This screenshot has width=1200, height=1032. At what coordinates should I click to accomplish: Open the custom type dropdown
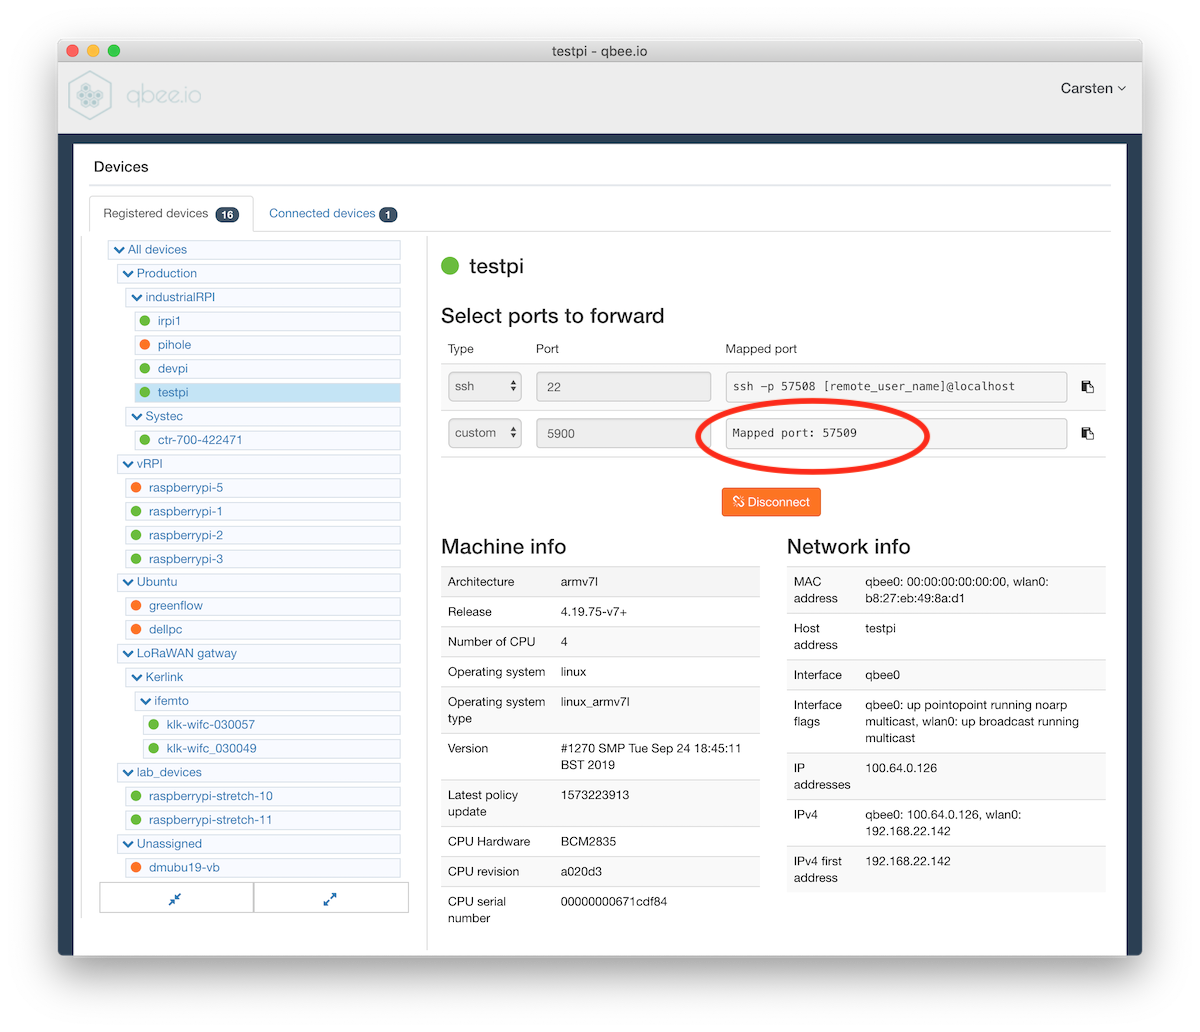[x=485, y=433]
